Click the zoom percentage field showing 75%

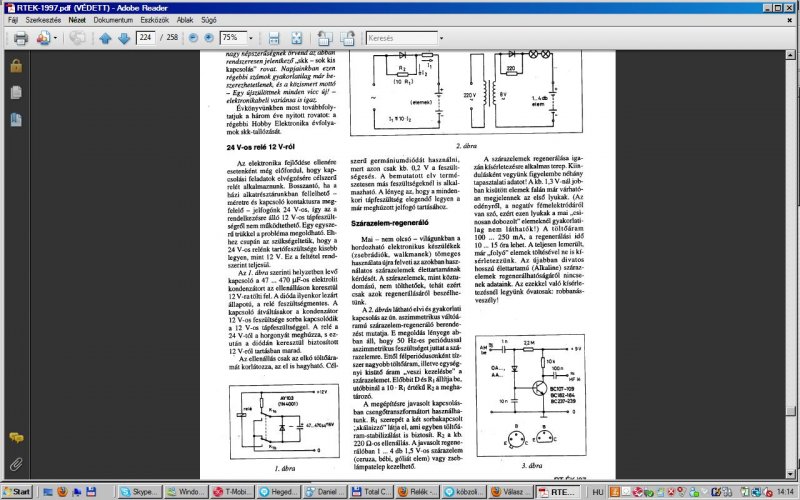[233, 38]
